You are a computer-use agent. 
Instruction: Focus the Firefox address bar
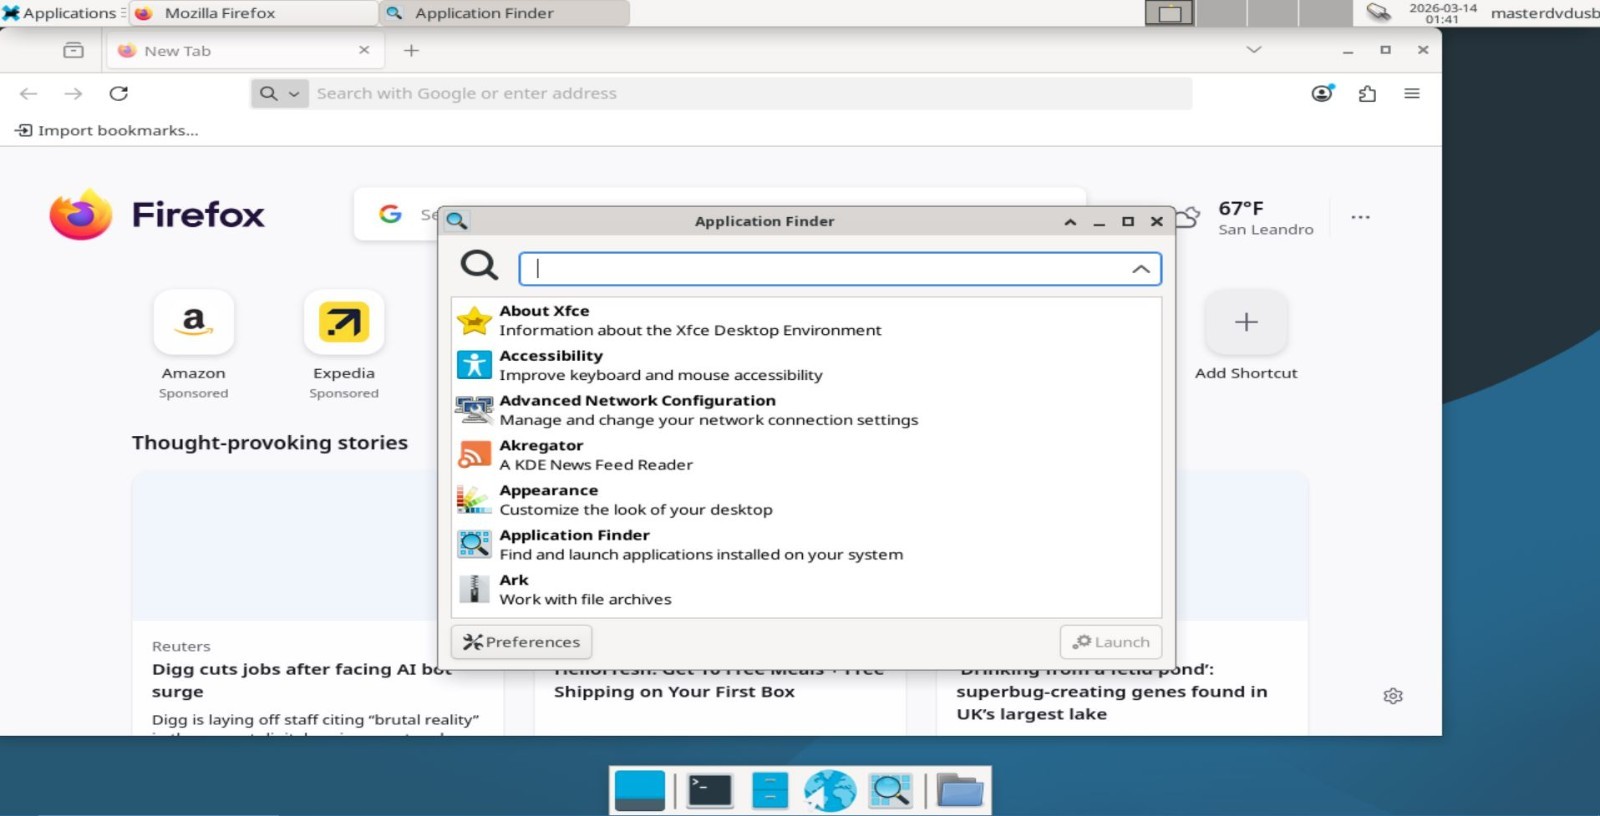[750, 93]
